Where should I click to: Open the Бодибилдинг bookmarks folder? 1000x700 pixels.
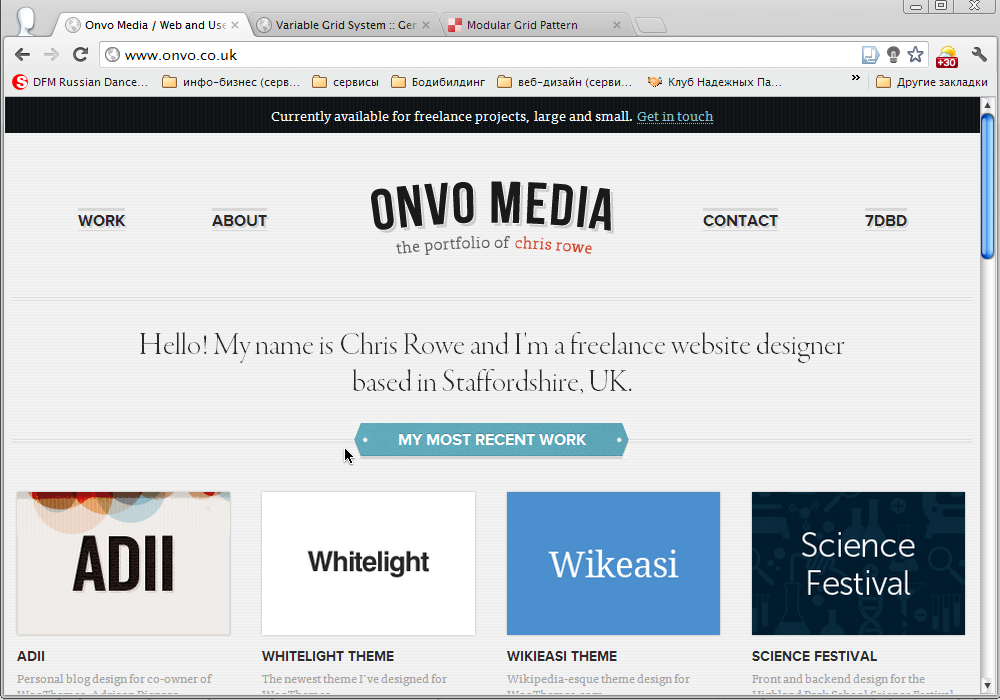(438, 82)
